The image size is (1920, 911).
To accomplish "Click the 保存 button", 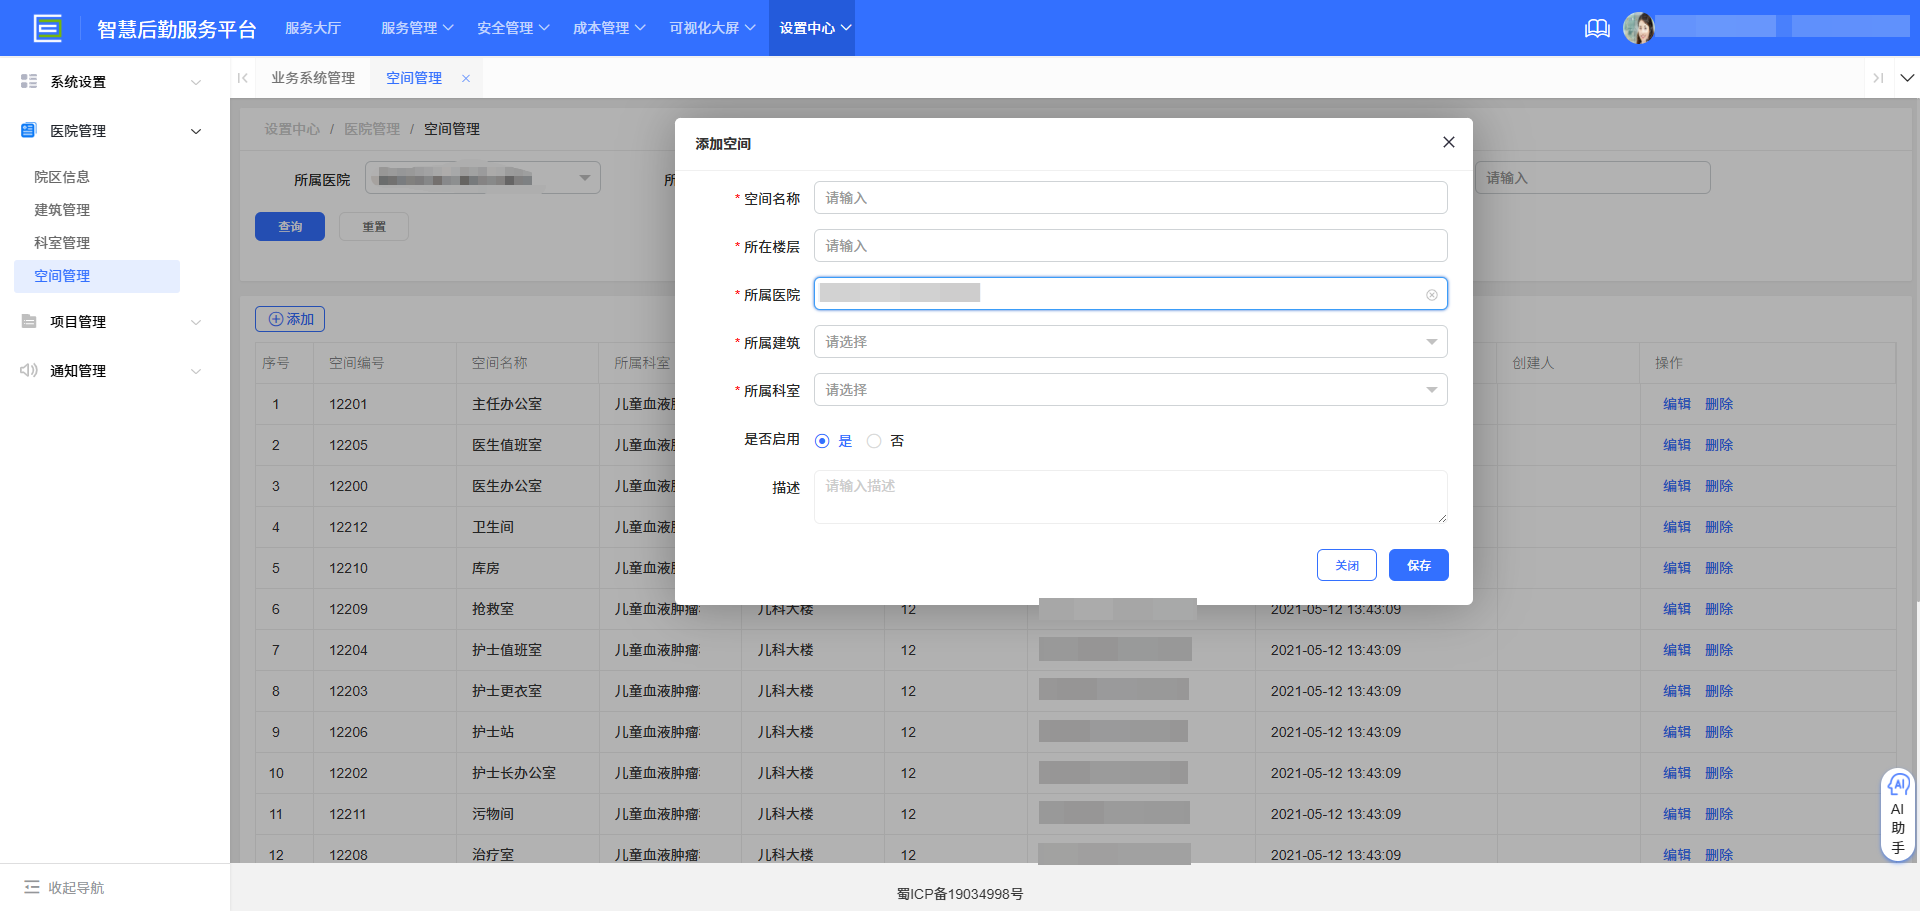I will [1418, 565].
